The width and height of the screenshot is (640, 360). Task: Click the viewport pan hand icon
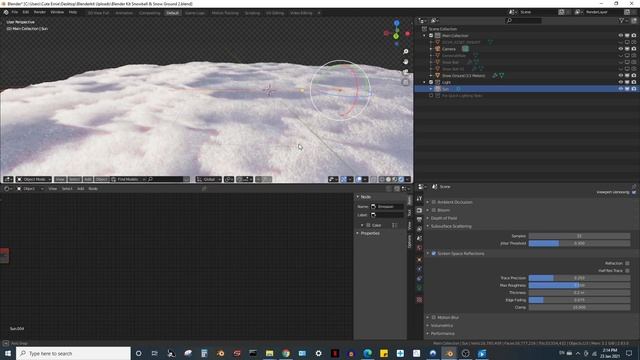405,62
